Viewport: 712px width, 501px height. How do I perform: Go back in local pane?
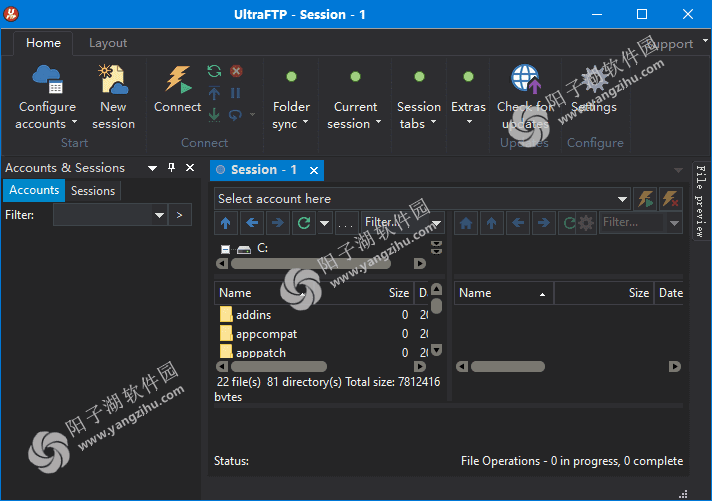pos(252,223)
